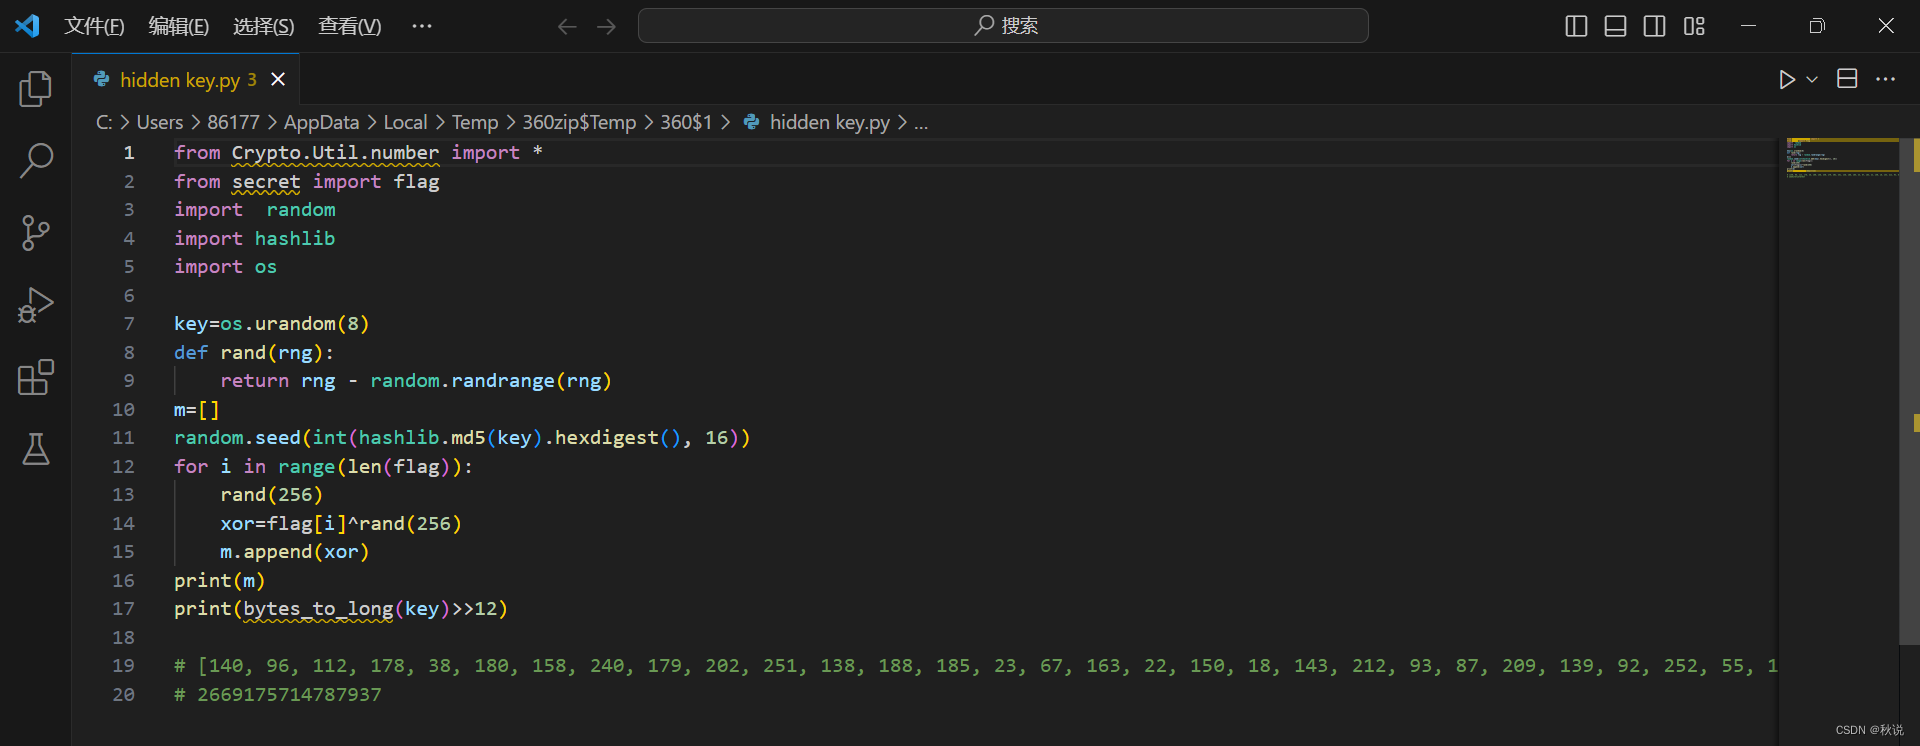Open the Search view in activity bar
Screen dimensions: 1920x746
click(x=36, y=160)
